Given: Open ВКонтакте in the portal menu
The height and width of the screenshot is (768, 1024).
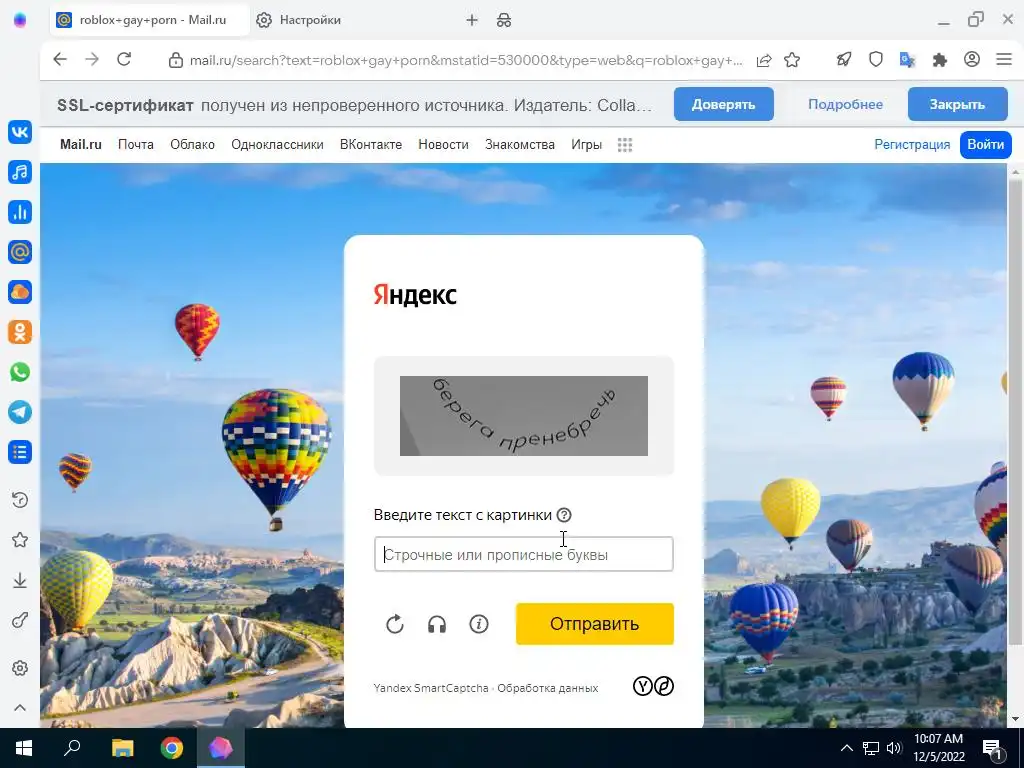Looking at the screenshot, I should tap(371, 144).
